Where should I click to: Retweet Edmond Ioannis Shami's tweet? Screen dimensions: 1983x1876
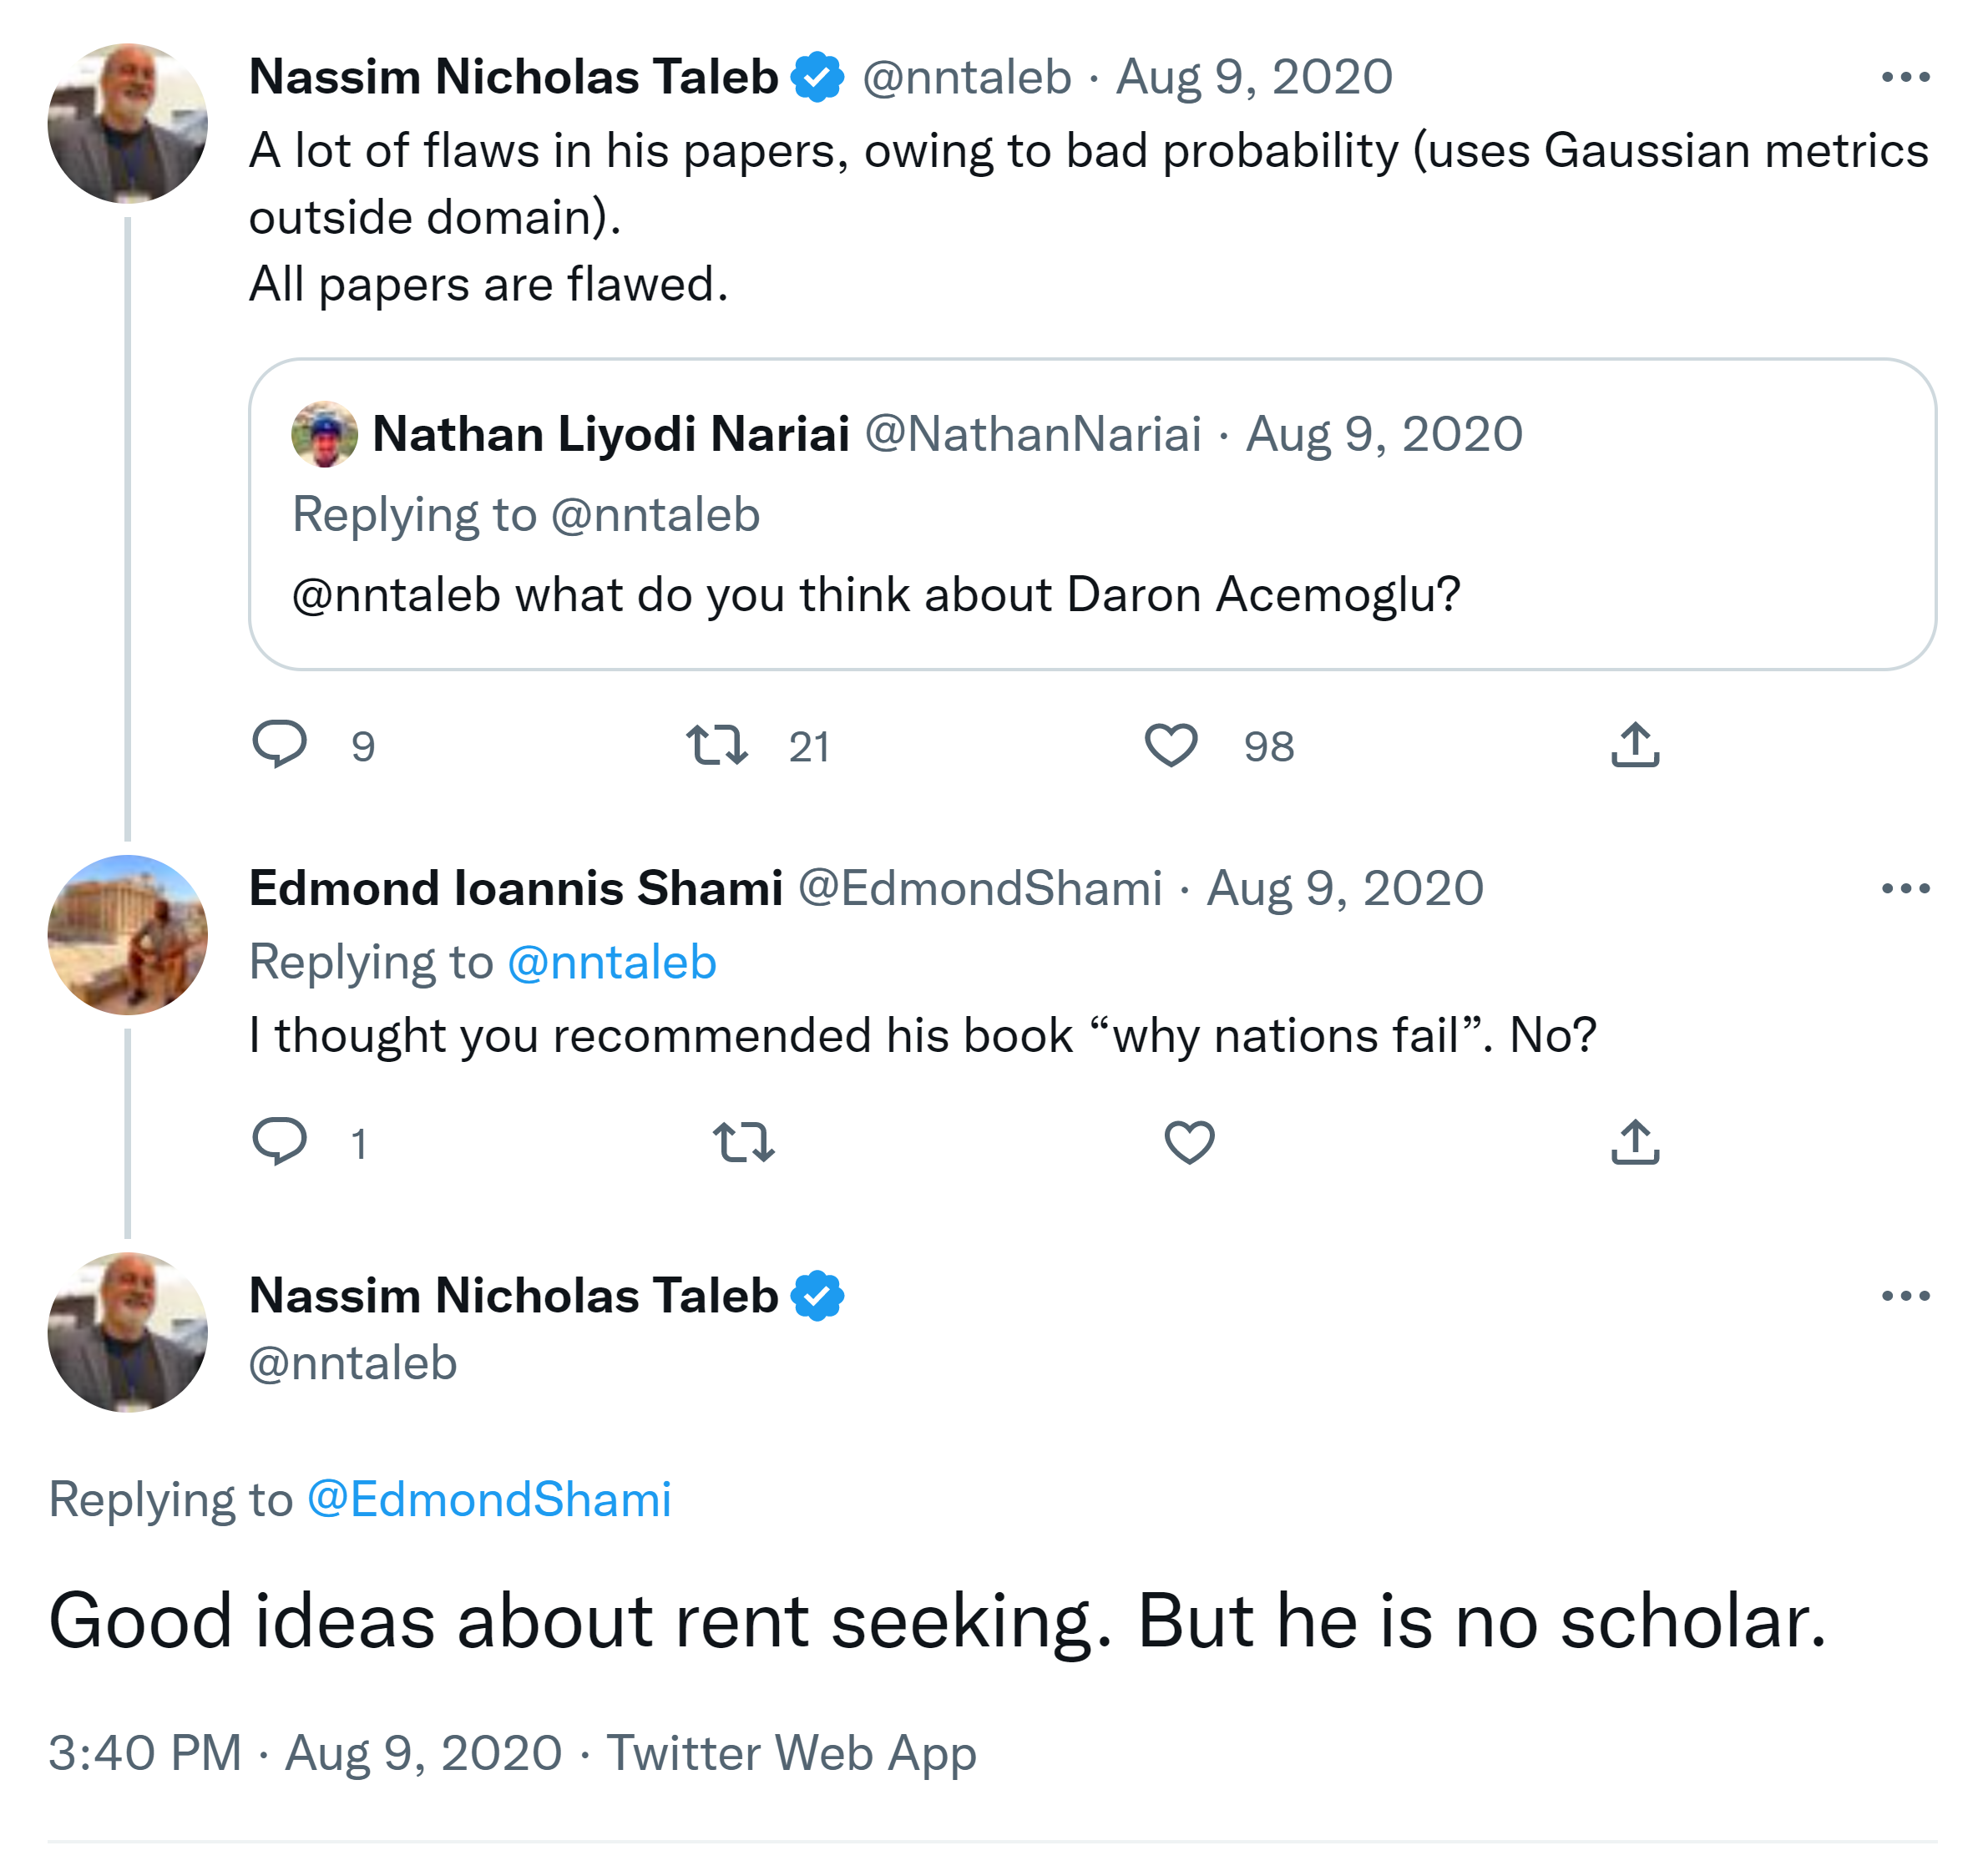[x=743, y=1142]
